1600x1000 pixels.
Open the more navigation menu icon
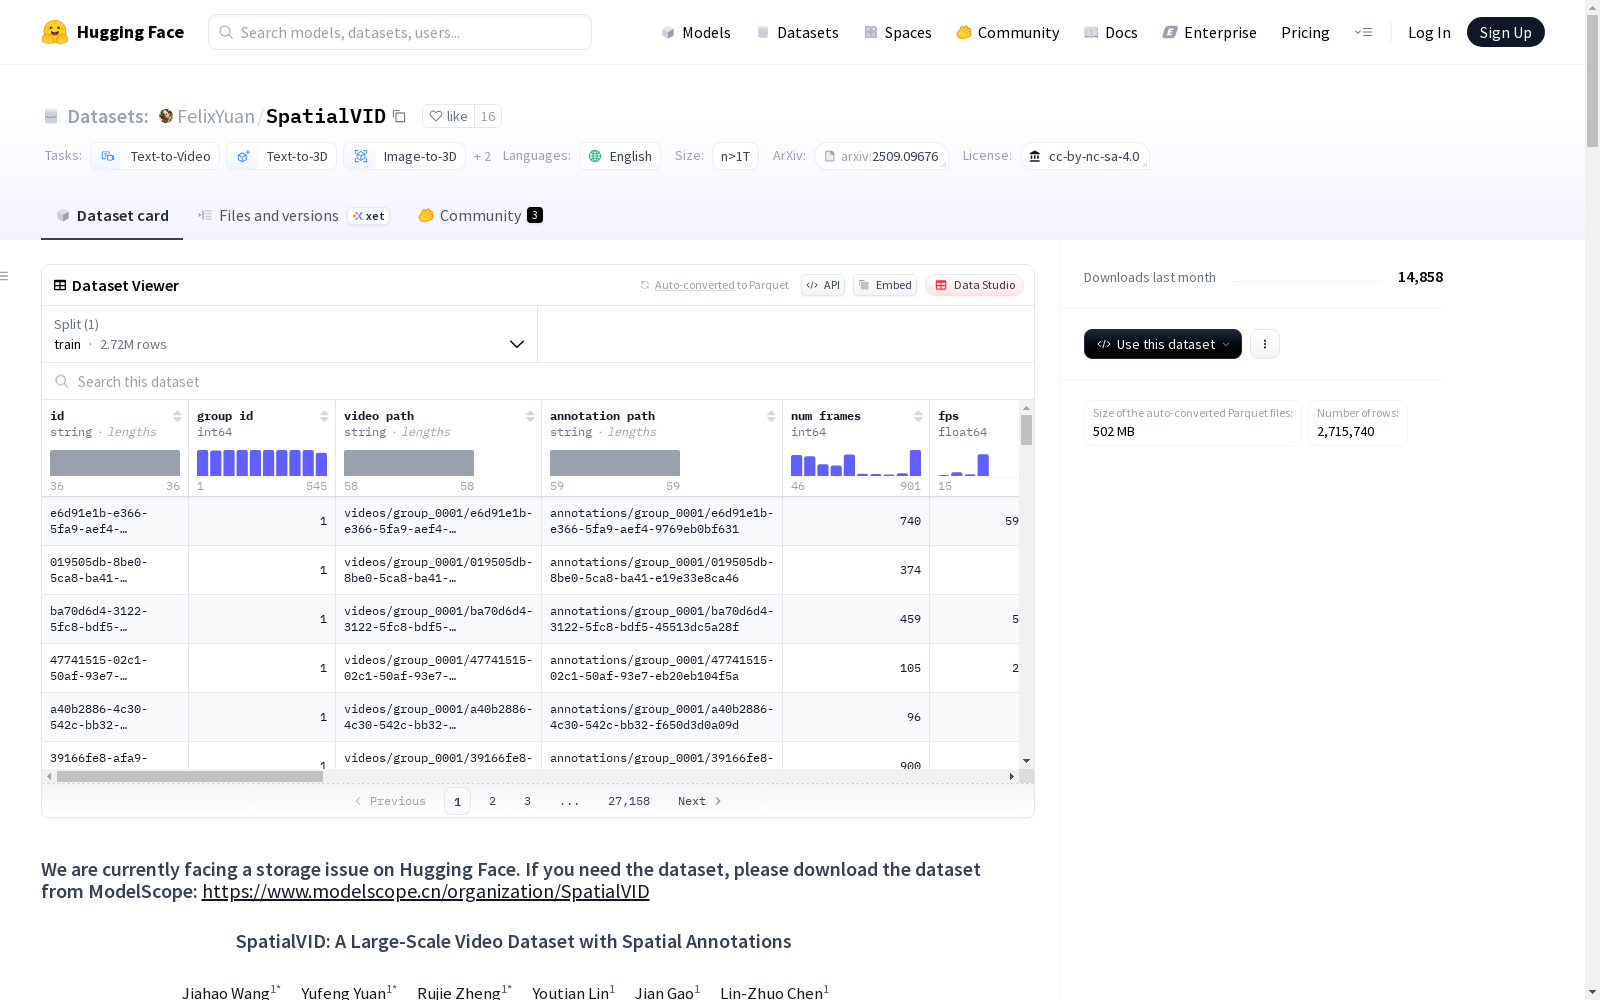tap(1363, 32)
